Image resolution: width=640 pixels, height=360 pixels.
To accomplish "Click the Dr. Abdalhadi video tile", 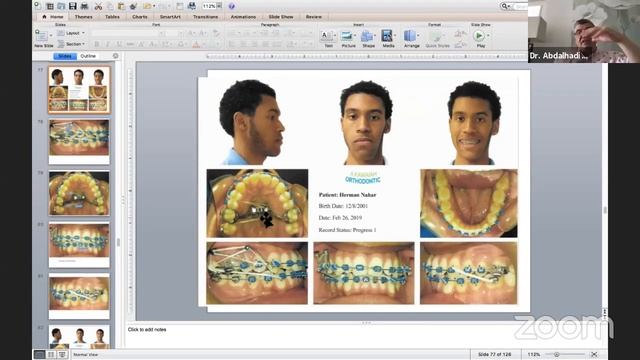I will pos(584,31).
